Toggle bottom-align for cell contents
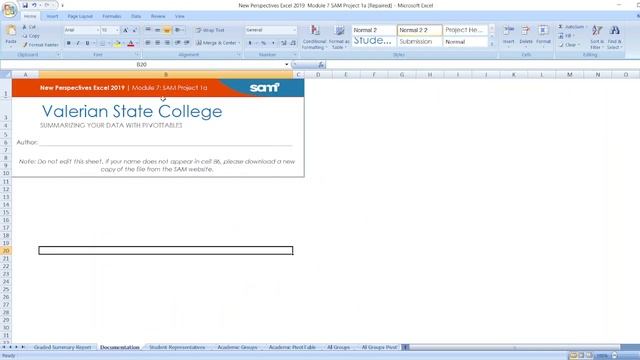 tap(167, 30)
